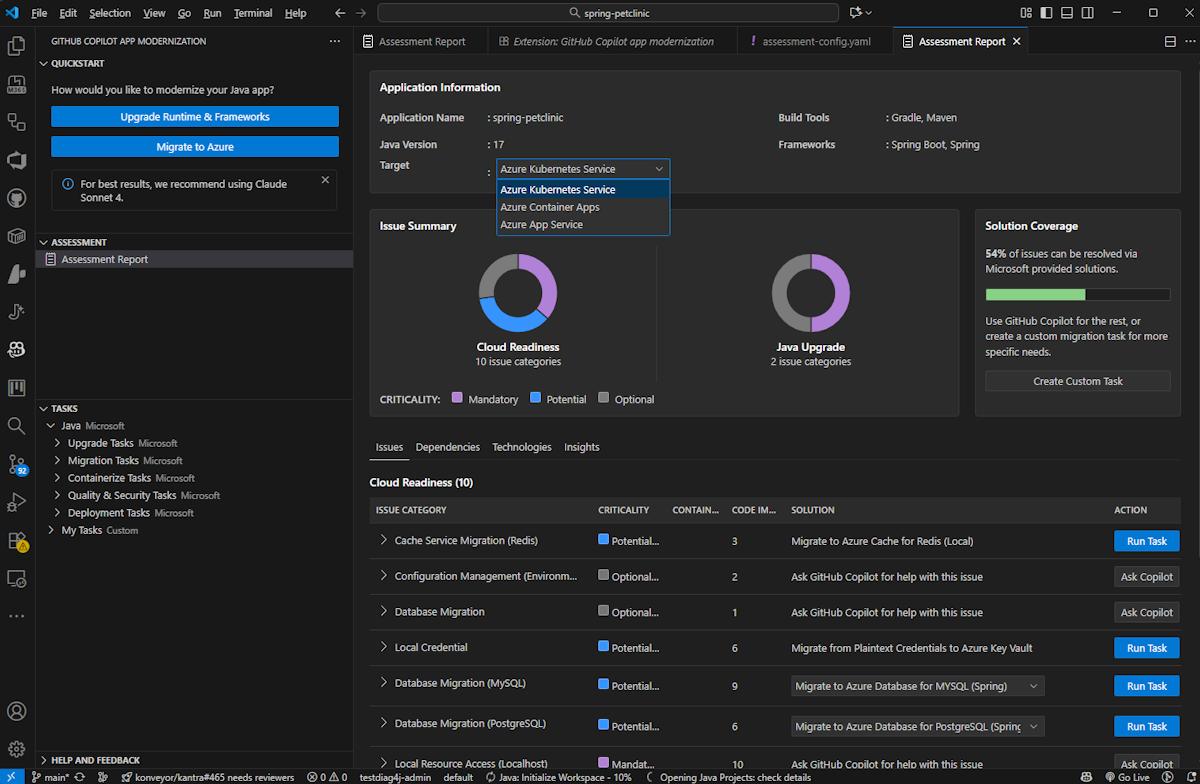Click the Accounts icon in activity bar
The width and height of the screenshot is (1200, 784).
[x=16, y=712]
